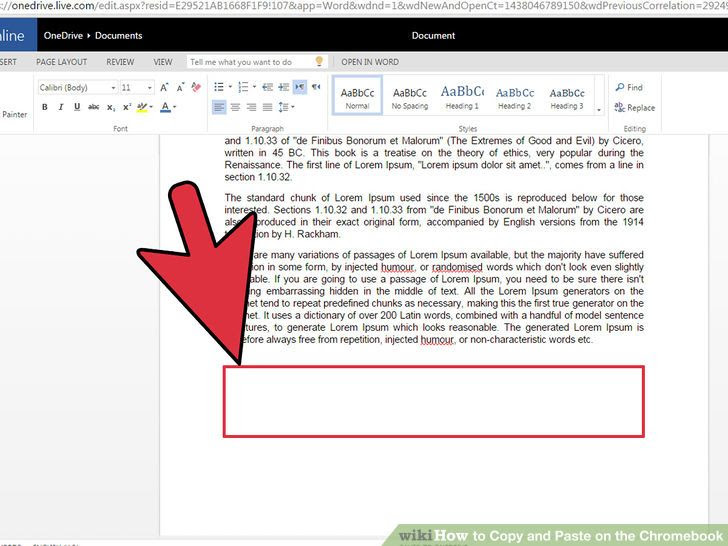Image resolution: width=728 pixels, height=546 pixels.
Task: Click the word "Cicero" in first paragraph
Action: pos(627,141)
